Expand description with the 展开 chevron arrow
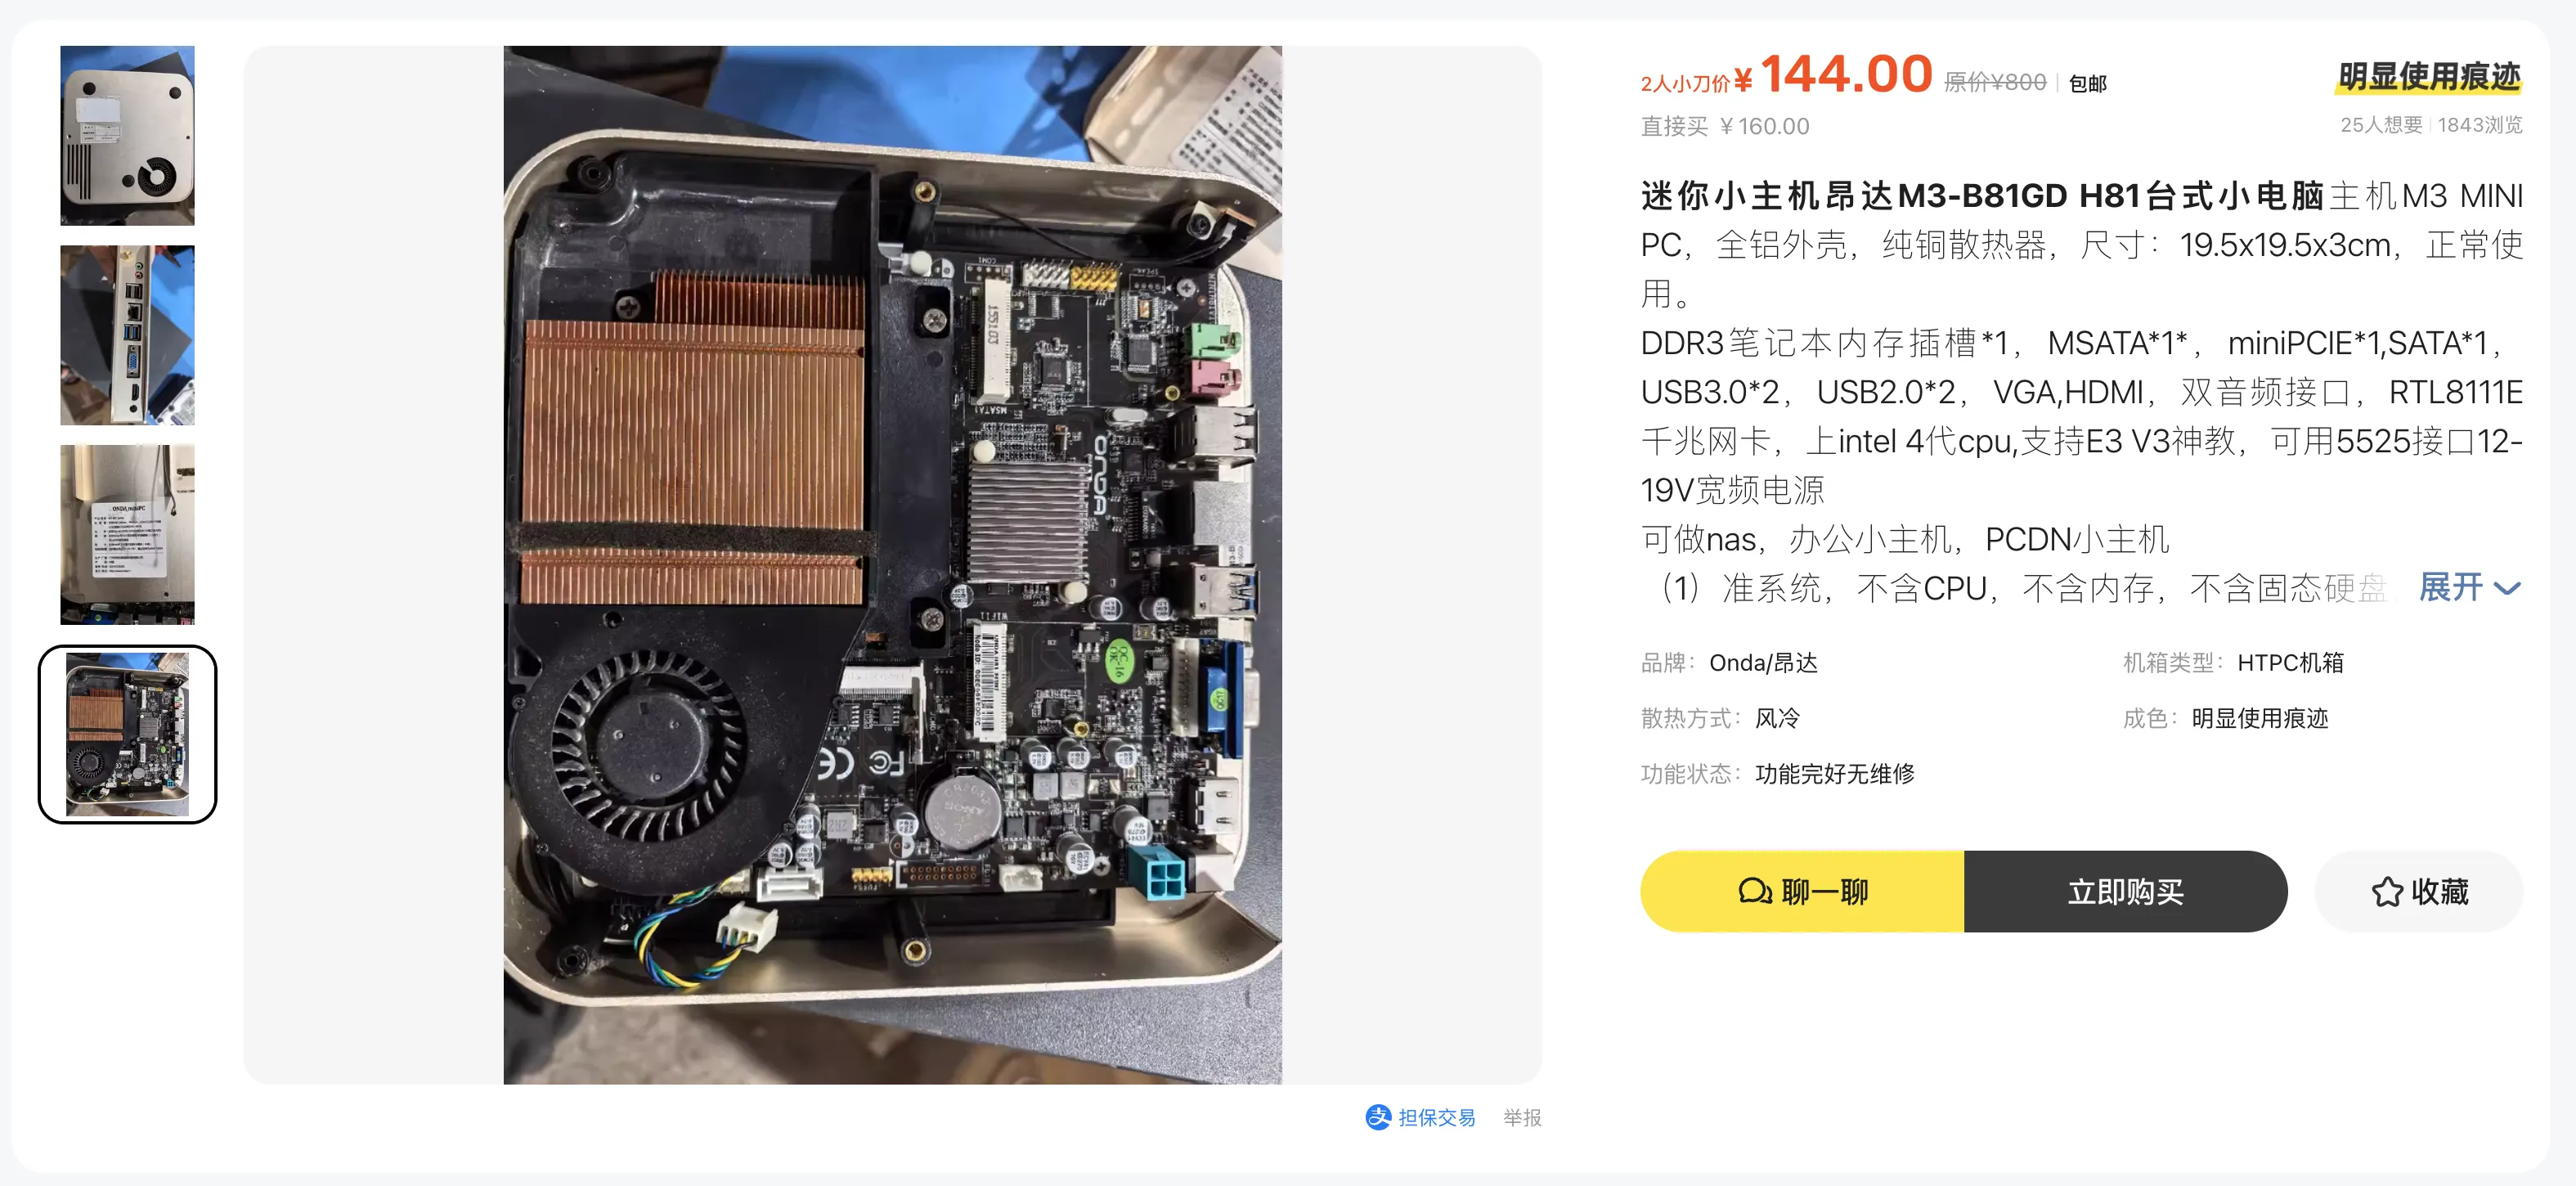This screenshot has height=1186, width=2576. 2507,588
